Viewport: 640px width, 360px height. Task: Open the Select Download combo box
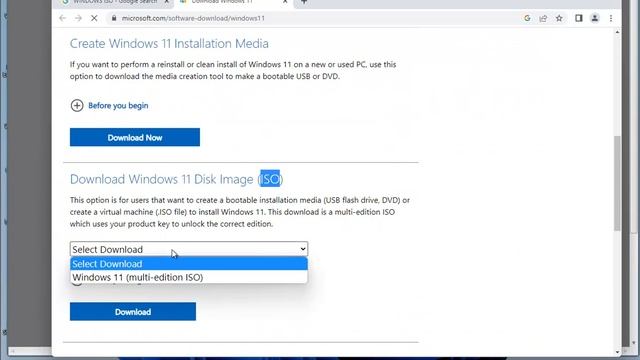click(189, 249)
